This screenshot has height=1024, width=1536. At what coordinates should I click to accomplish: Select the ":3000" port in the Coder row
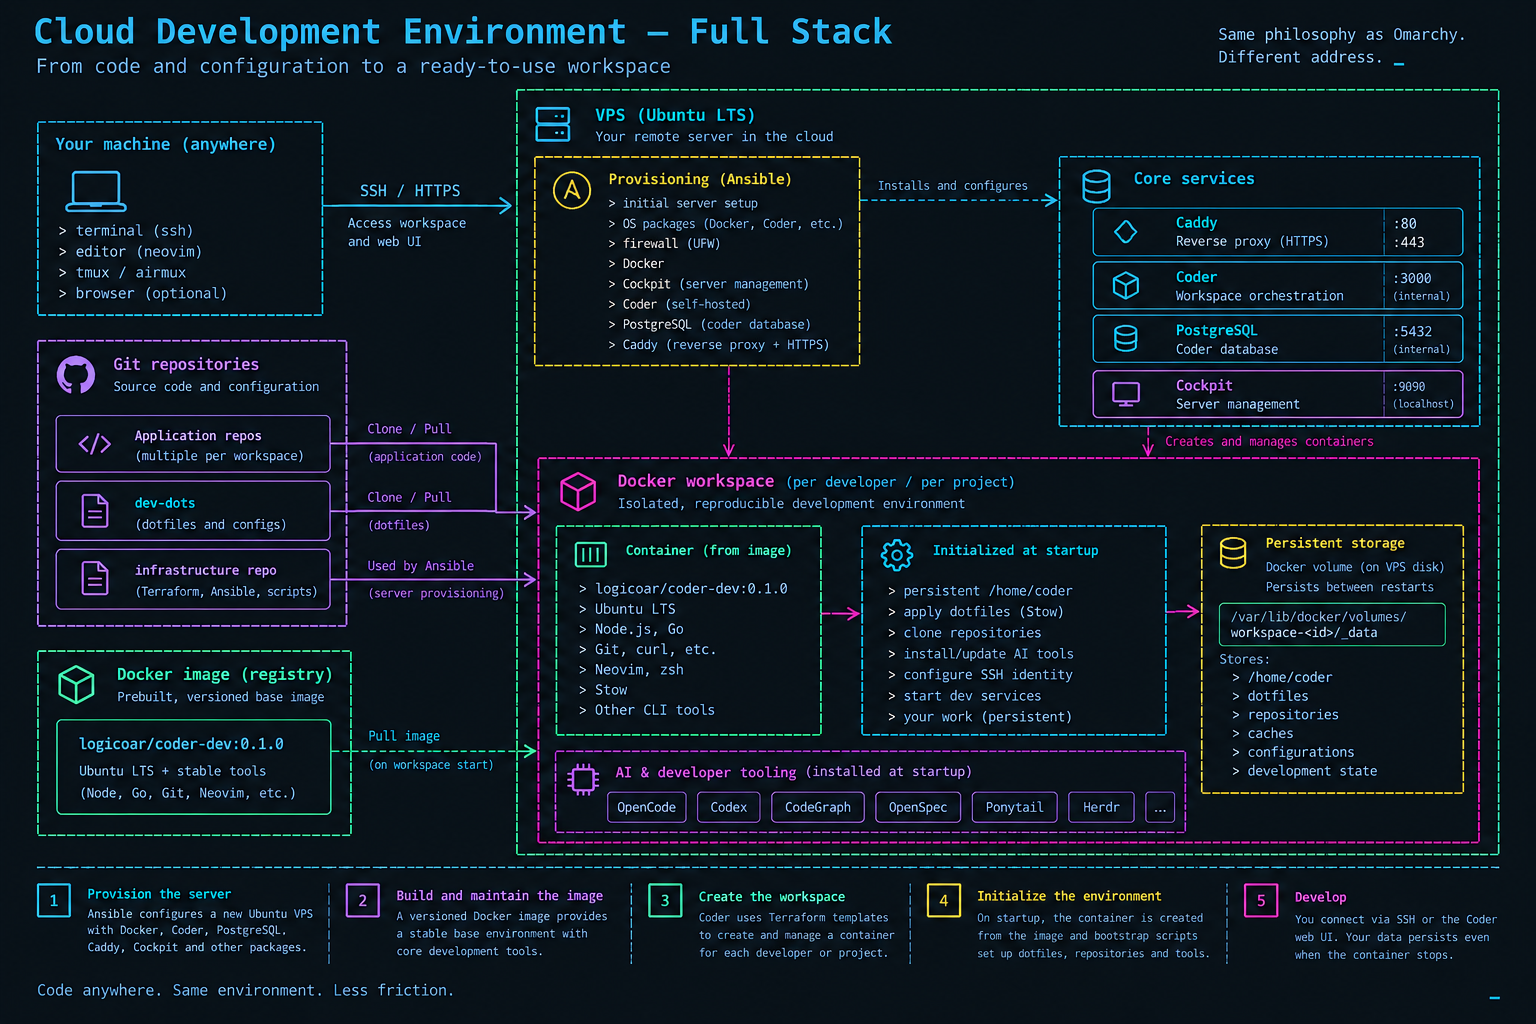(1412, 279)
